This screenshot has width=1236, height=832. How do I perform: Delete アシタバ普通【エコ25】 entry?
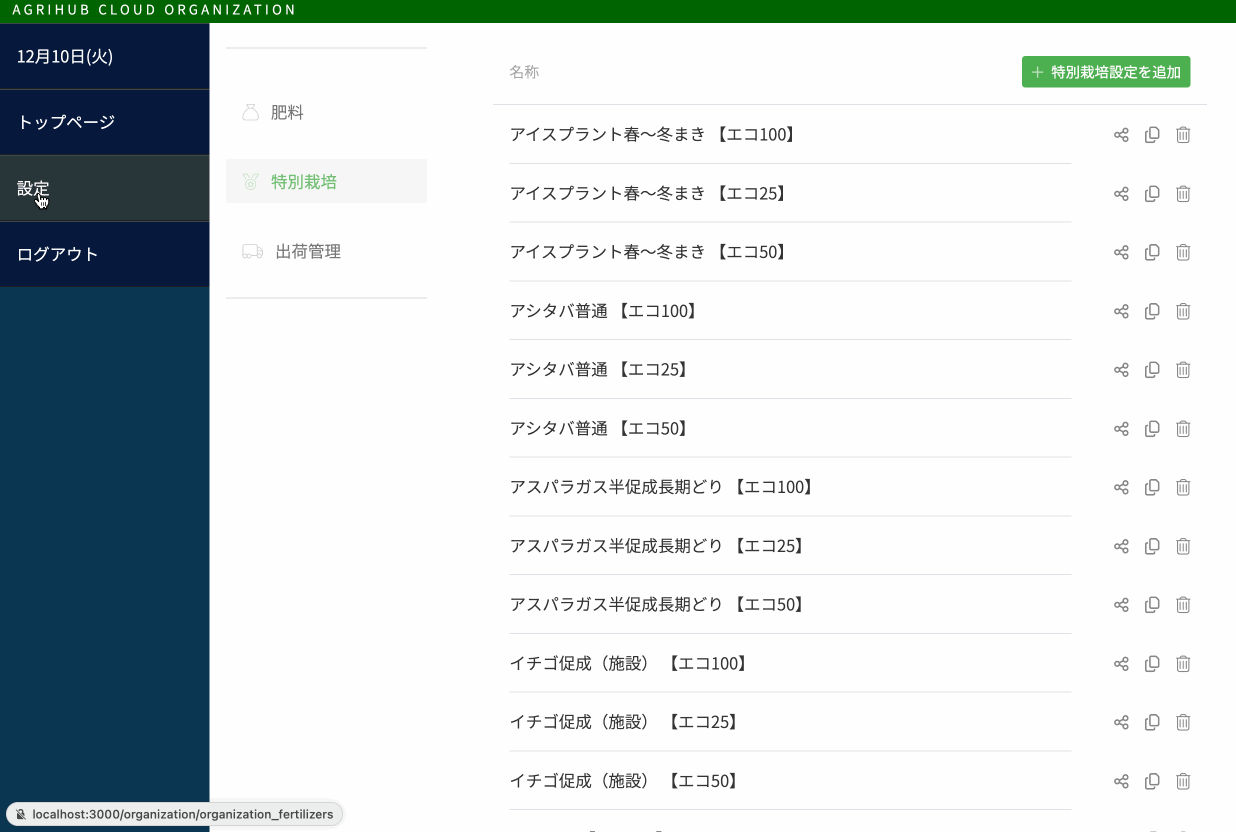tap(1183, 370)
